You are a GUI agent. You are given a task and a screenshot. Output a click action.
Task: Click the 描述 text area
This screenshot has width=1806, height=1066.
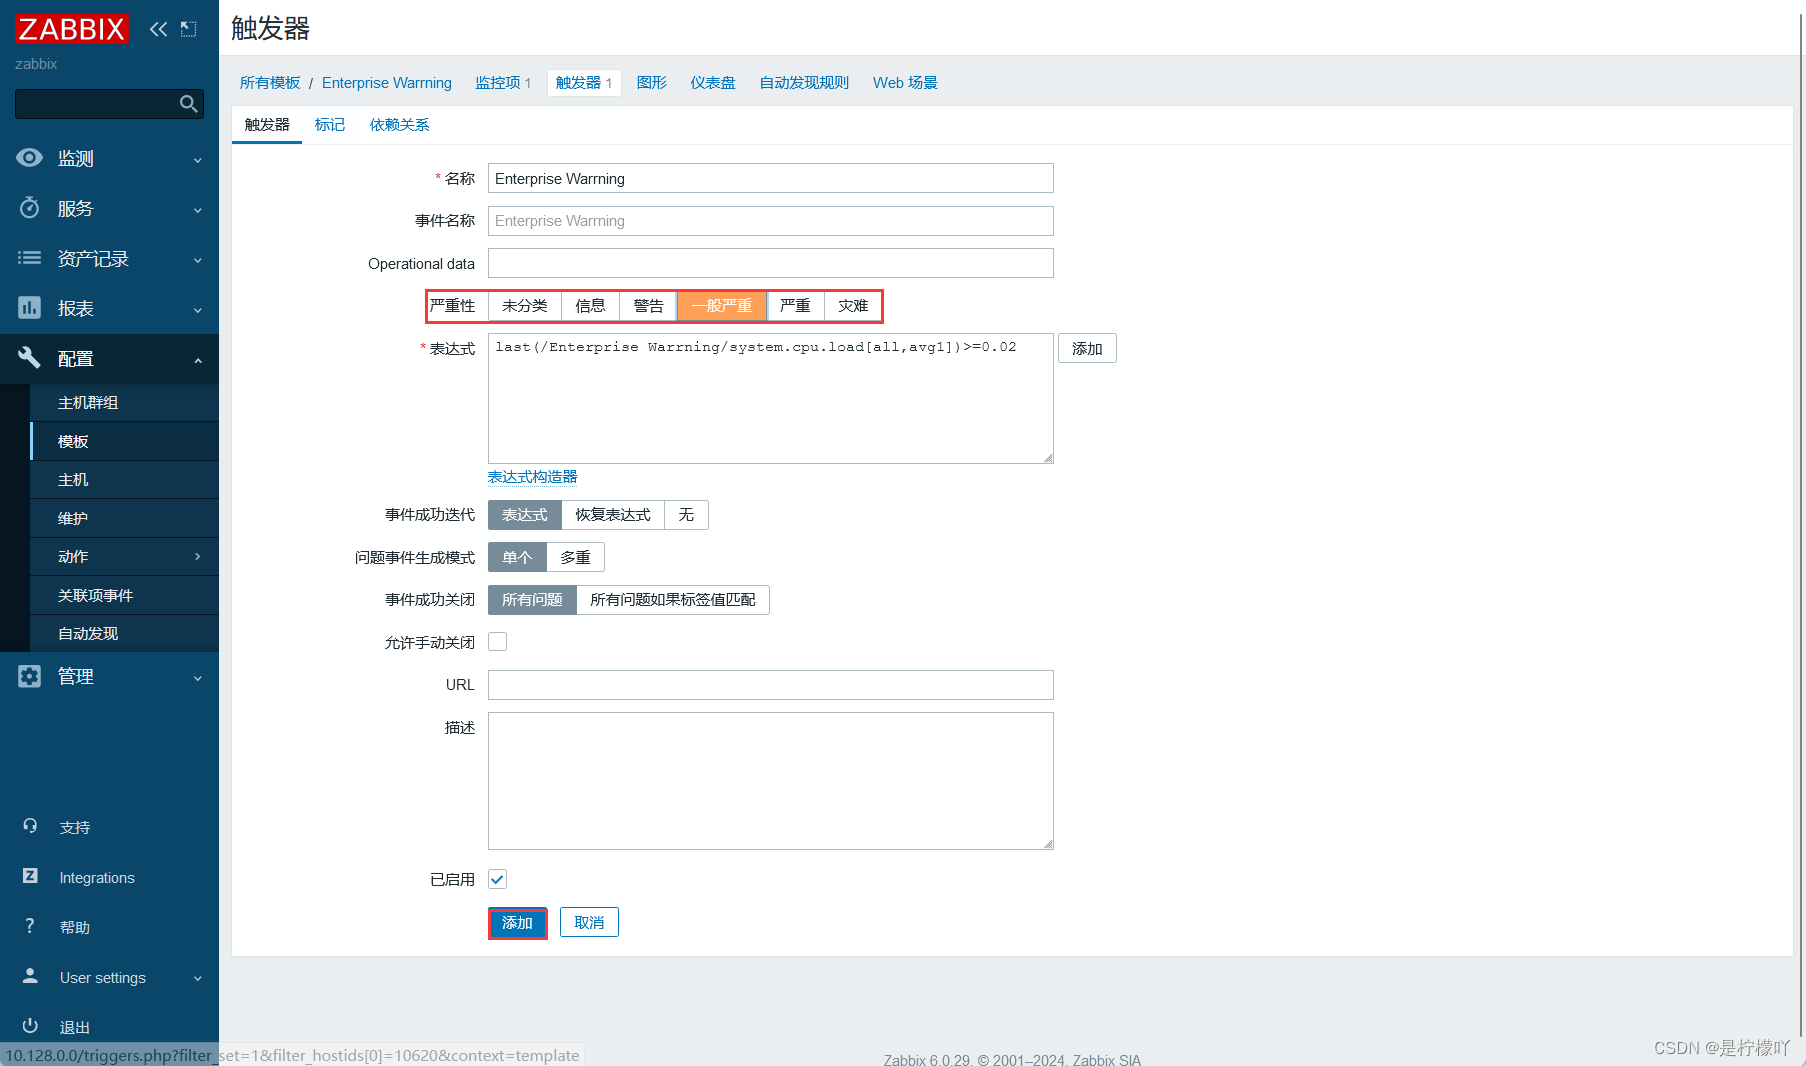770,781
